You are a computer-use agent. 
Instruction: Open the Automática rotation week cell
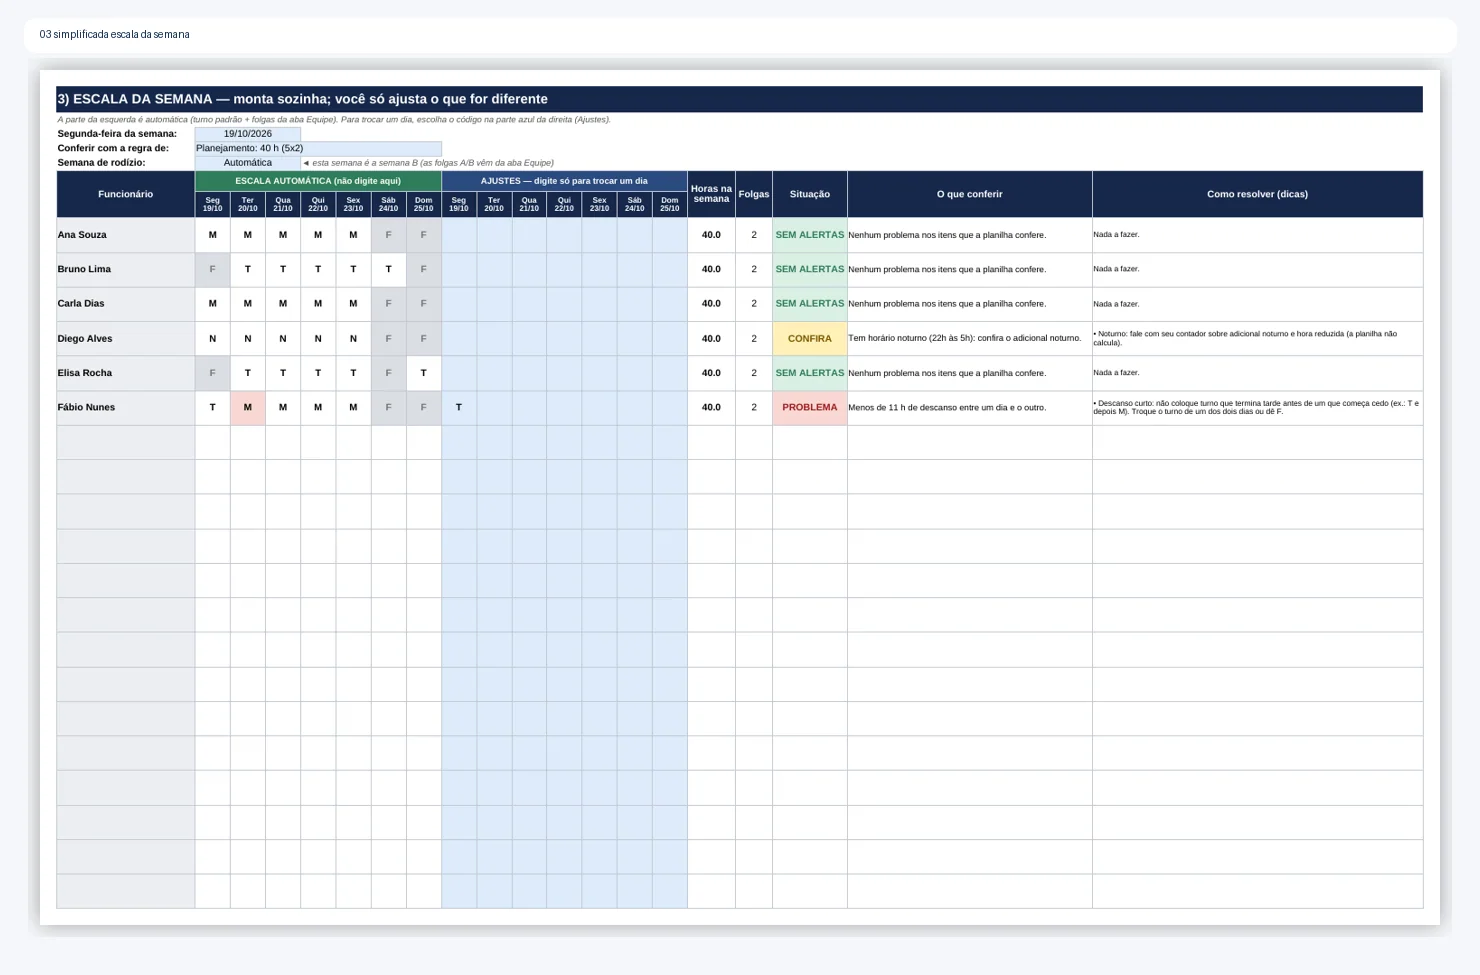pos(248,163)
